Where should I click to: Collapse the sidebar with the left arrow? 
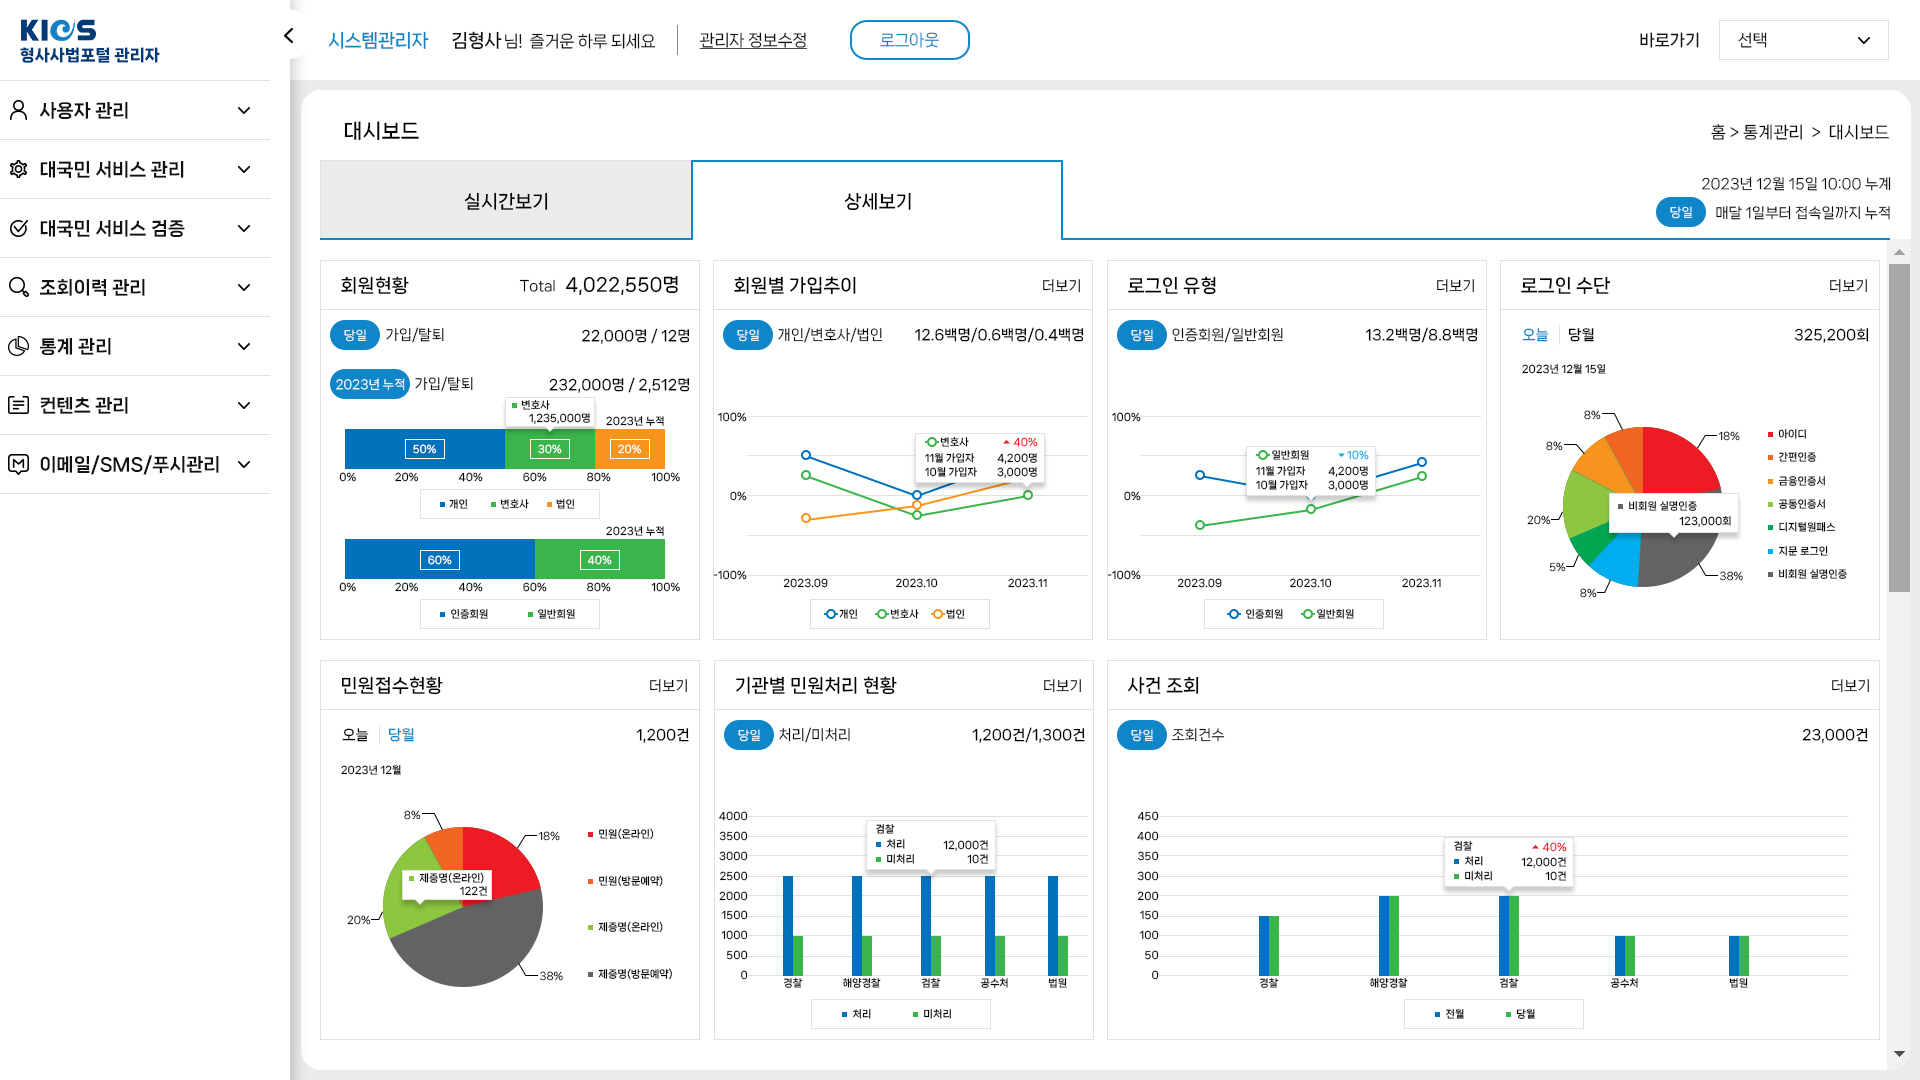[x=288, y=36]
